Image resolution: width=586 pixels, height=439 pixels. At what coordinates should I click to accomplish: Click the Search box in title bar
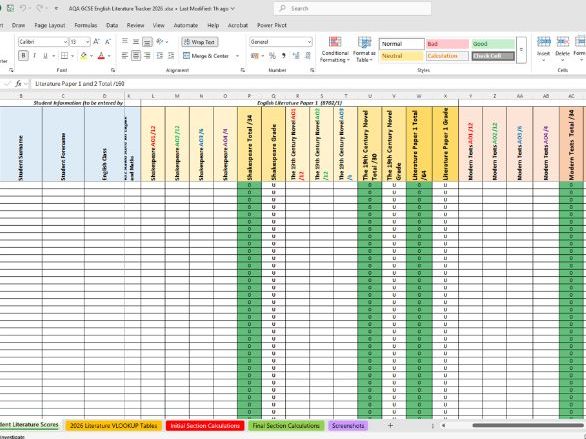pyautogui.click(x=352, y=8)
